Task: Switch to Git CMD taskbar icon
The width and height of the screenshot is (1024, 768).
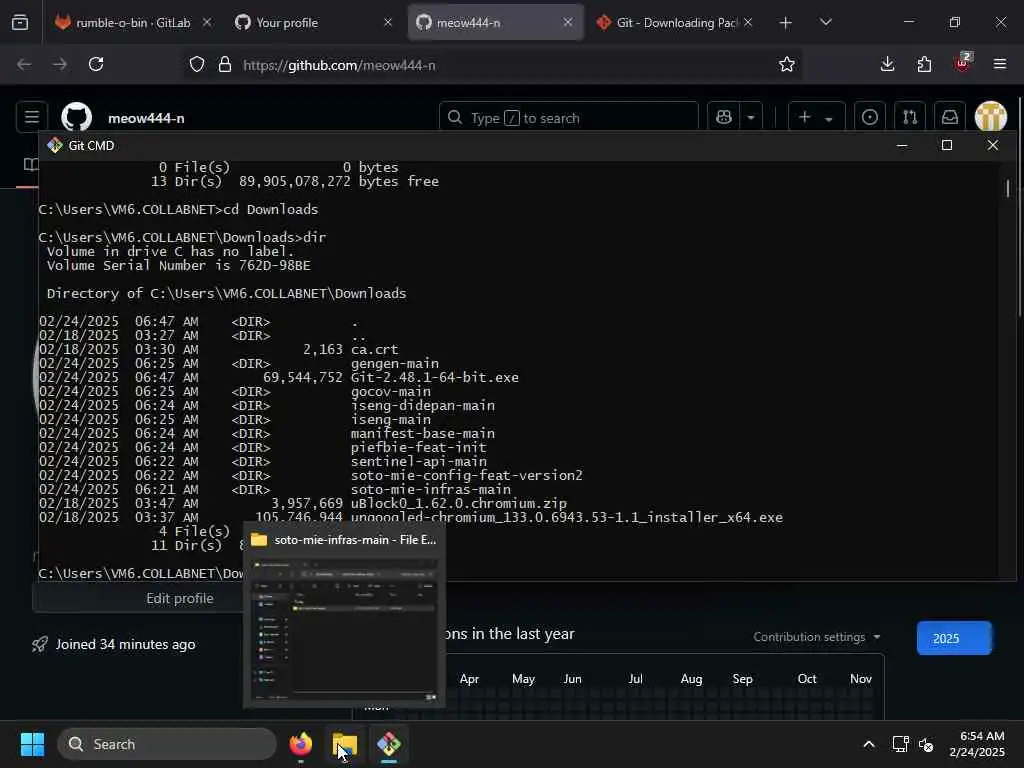Action: coord(389,744)
